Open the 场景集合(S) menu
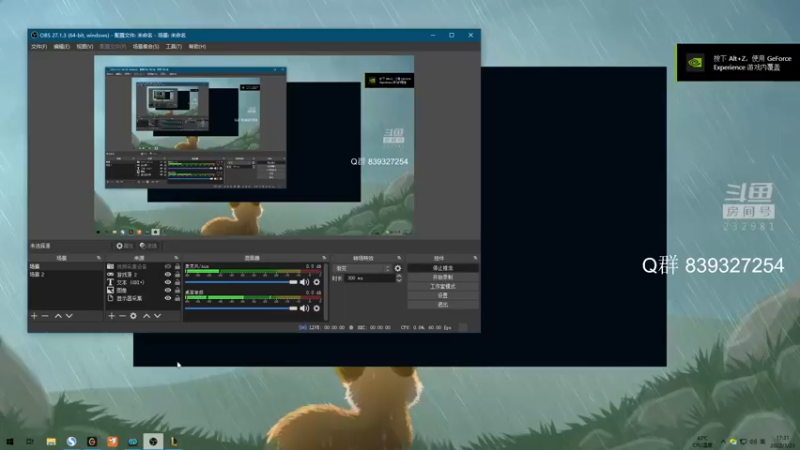800x450 pixels. click(146, 46)
